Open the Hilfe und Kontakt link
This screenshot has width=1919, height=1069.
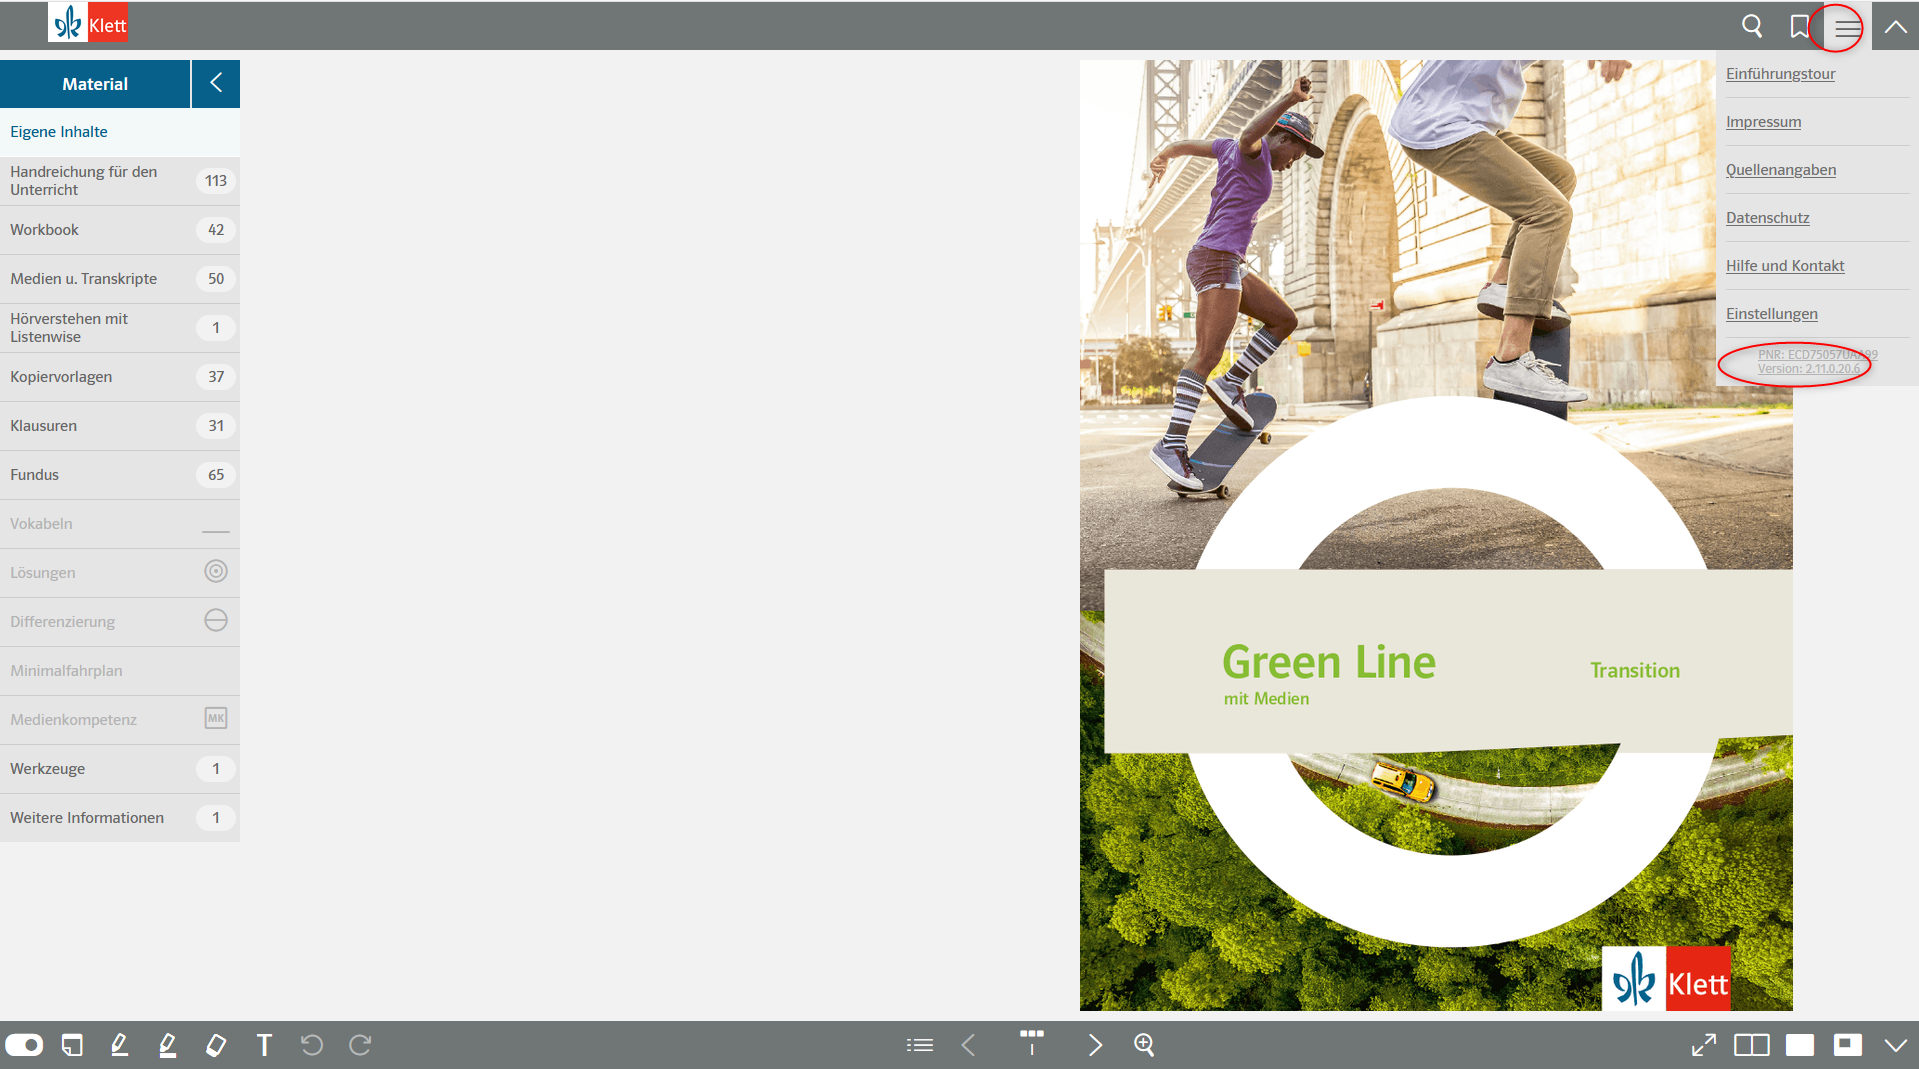click(x=1785, y=266)
